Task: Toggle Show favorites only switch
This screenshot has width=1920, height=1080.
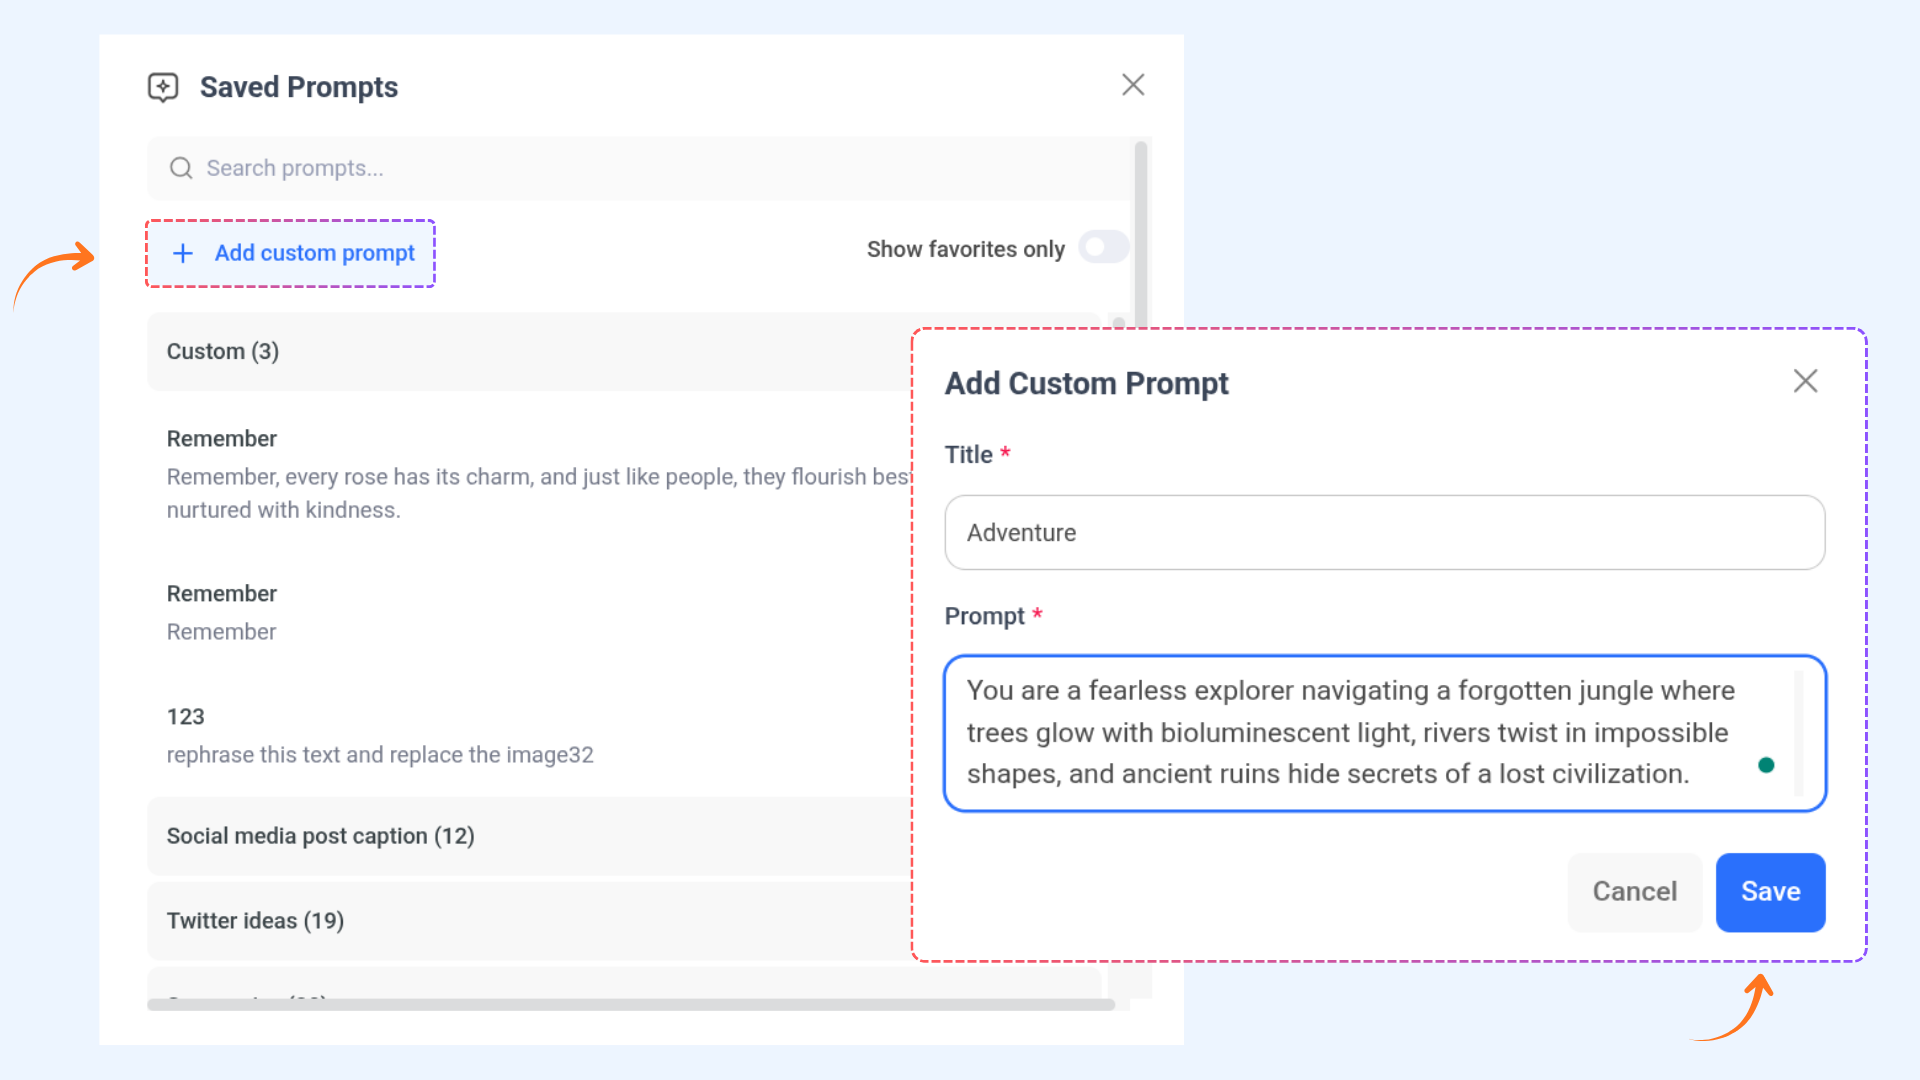Action: (1104, 247)
